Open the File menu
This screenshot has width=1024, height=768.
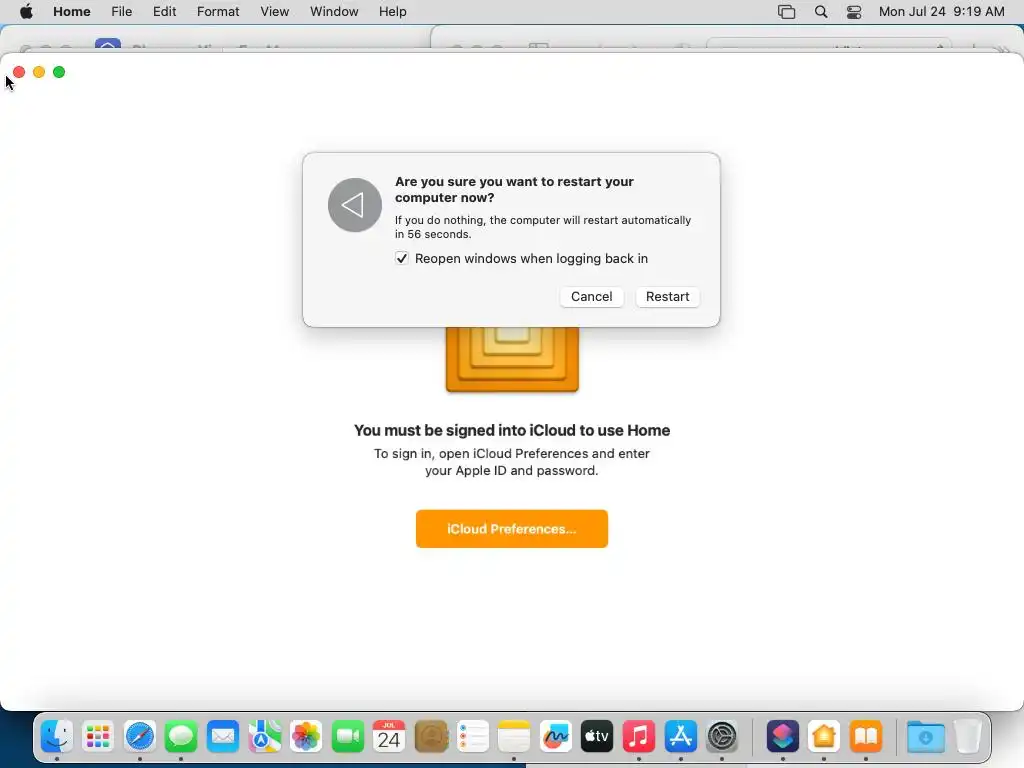[121, 12]
